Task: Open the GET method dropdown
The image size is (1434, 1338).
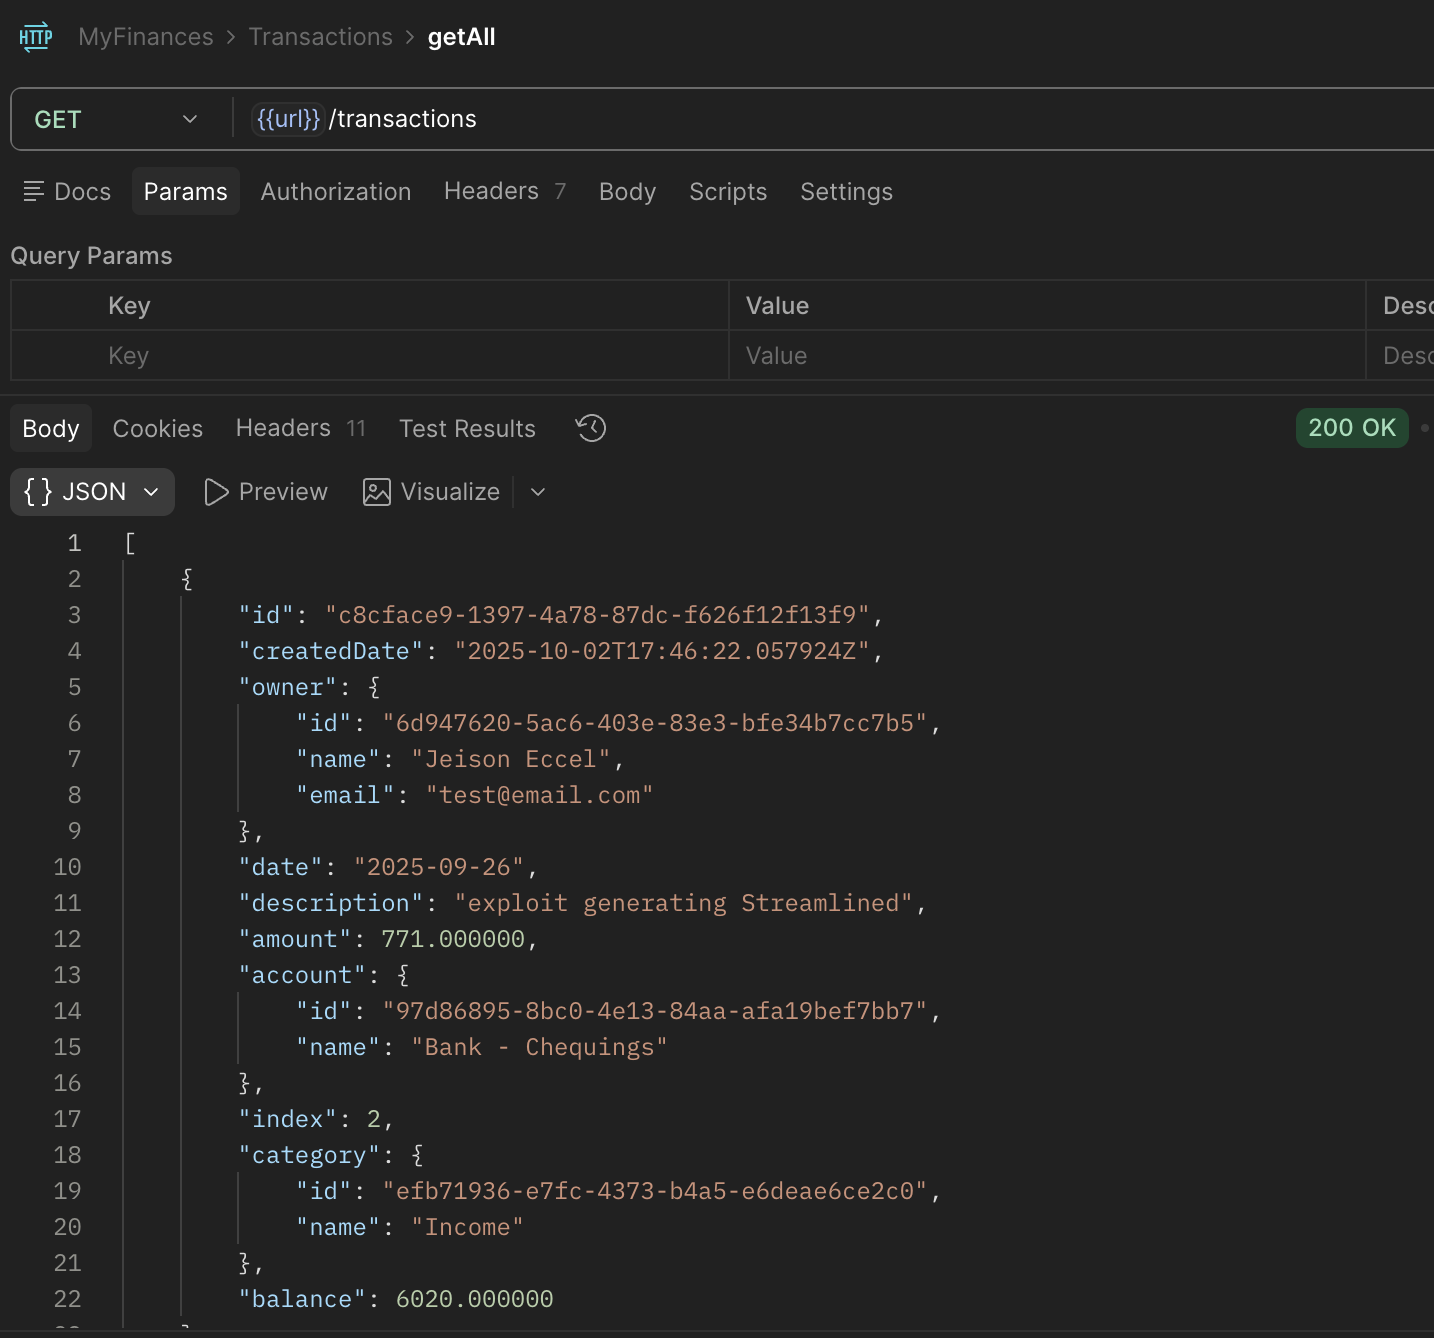Action: pos(116,119)
